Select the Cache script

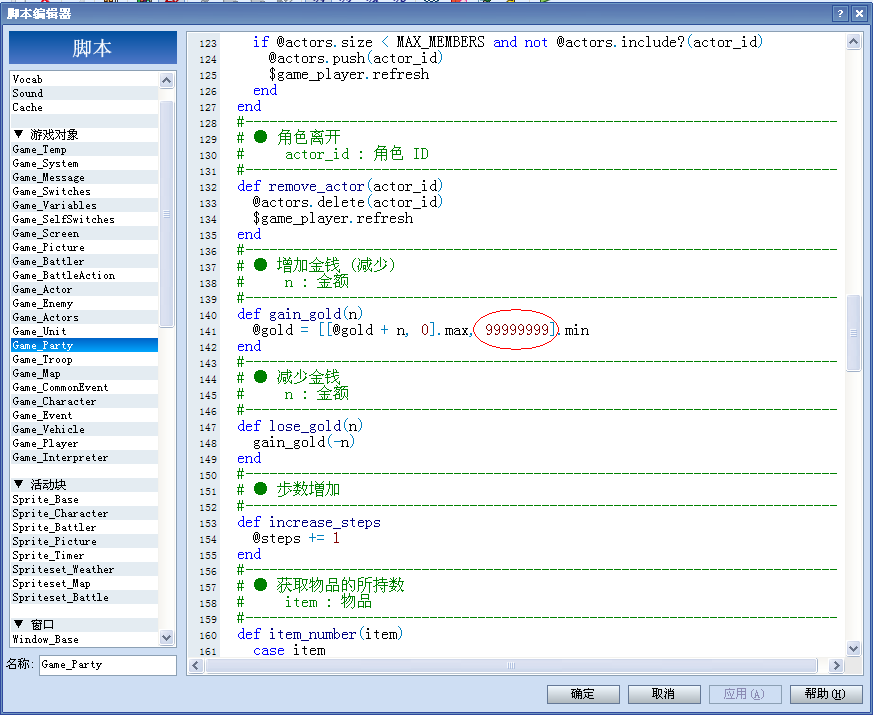tap(85, 107)
